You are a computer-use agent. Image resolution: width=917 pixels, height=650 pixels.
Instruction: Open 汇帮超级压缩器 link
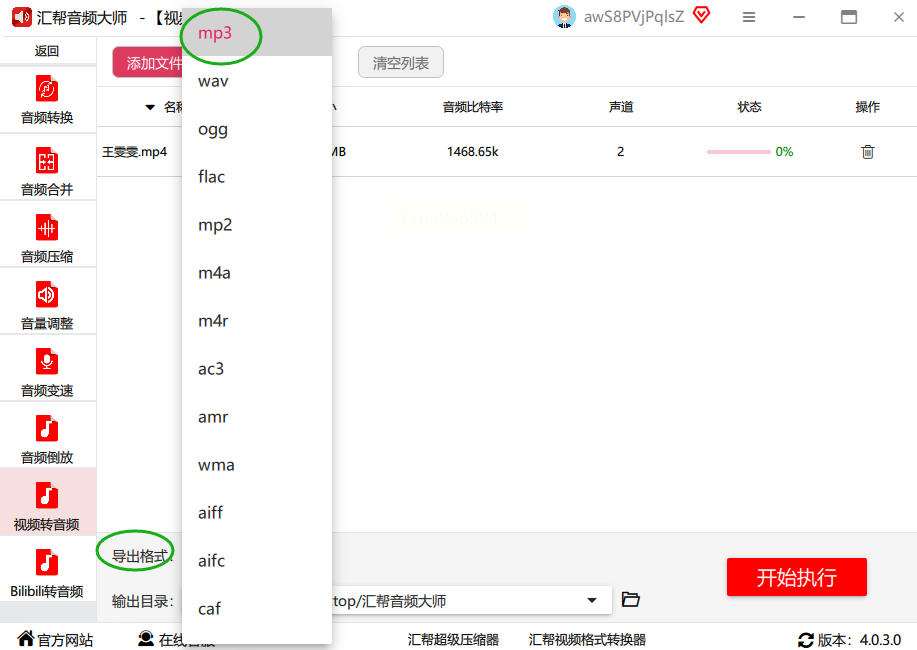click(x=453, y=639)
